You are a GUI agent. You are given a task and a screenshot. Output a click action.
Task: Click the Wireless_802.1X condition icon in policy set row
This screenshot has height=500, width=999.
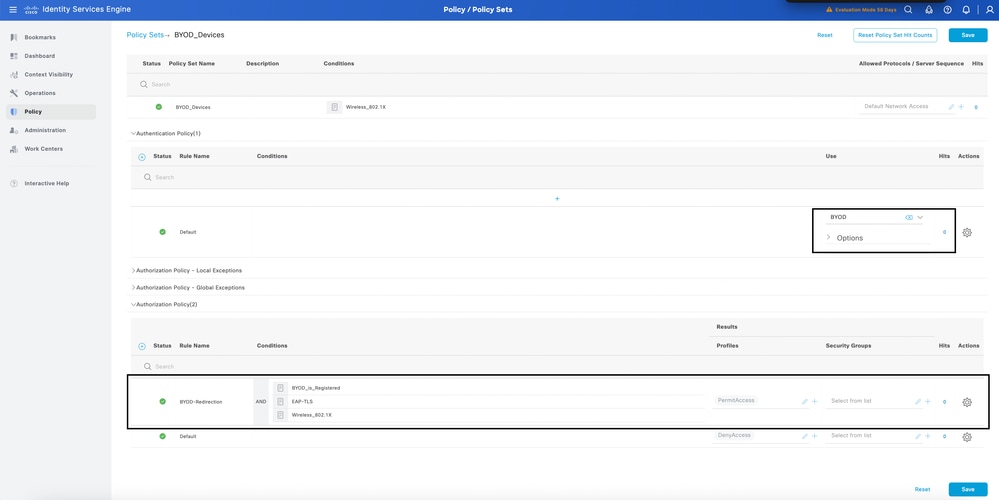point(334,107)
